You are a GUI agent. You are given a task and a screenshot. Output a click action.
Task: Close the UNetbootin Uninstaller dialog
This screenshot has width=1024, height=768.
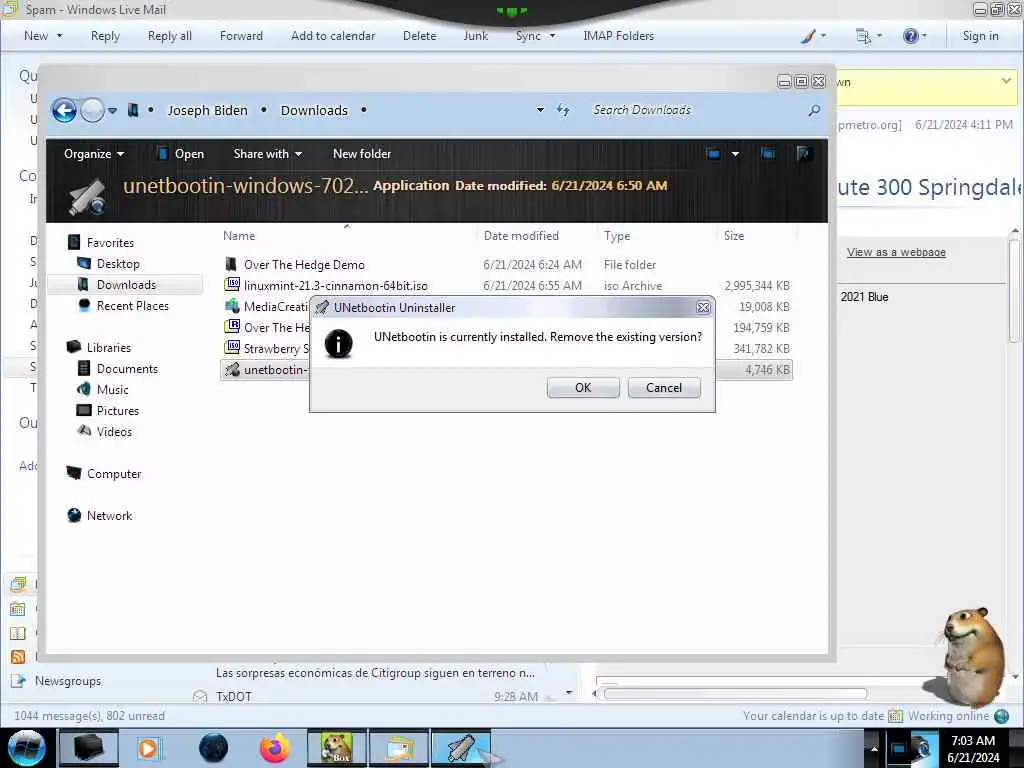[703, 307]
